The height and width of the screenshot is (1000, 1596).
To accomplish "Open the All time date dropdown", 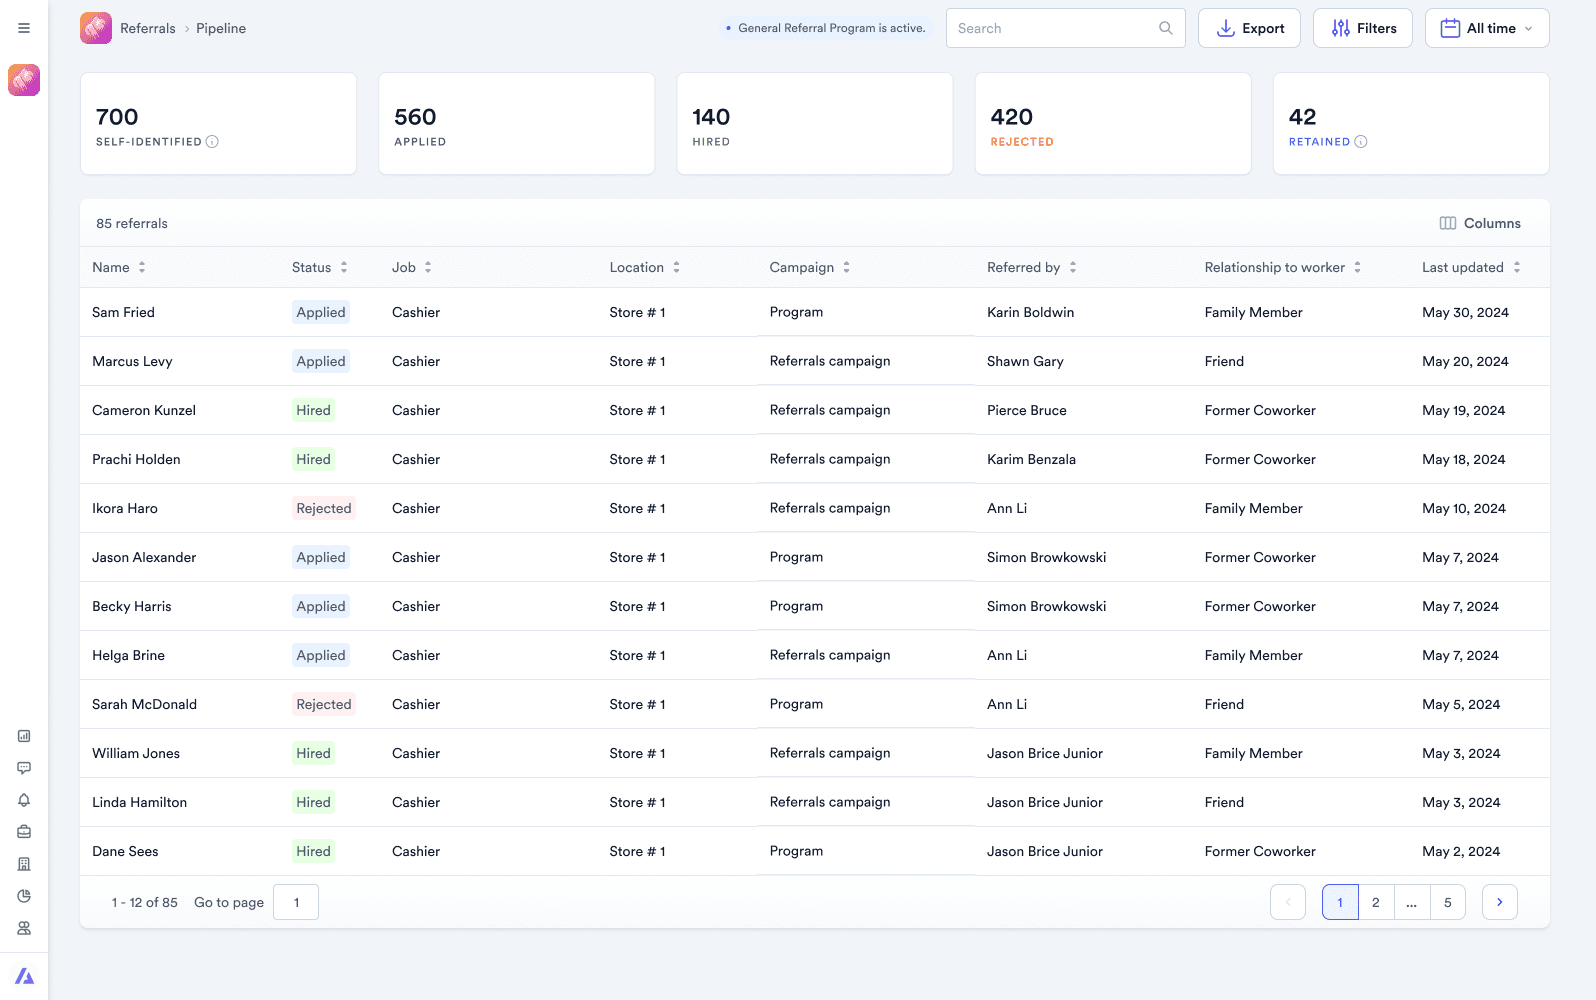I will 1487,28.
